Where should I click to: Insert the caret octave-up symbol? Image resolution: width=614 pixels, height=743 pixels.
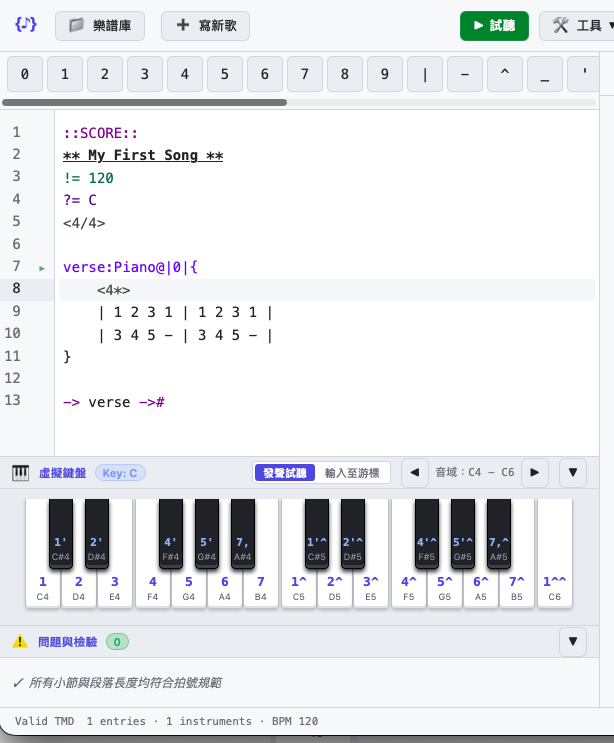505,74
